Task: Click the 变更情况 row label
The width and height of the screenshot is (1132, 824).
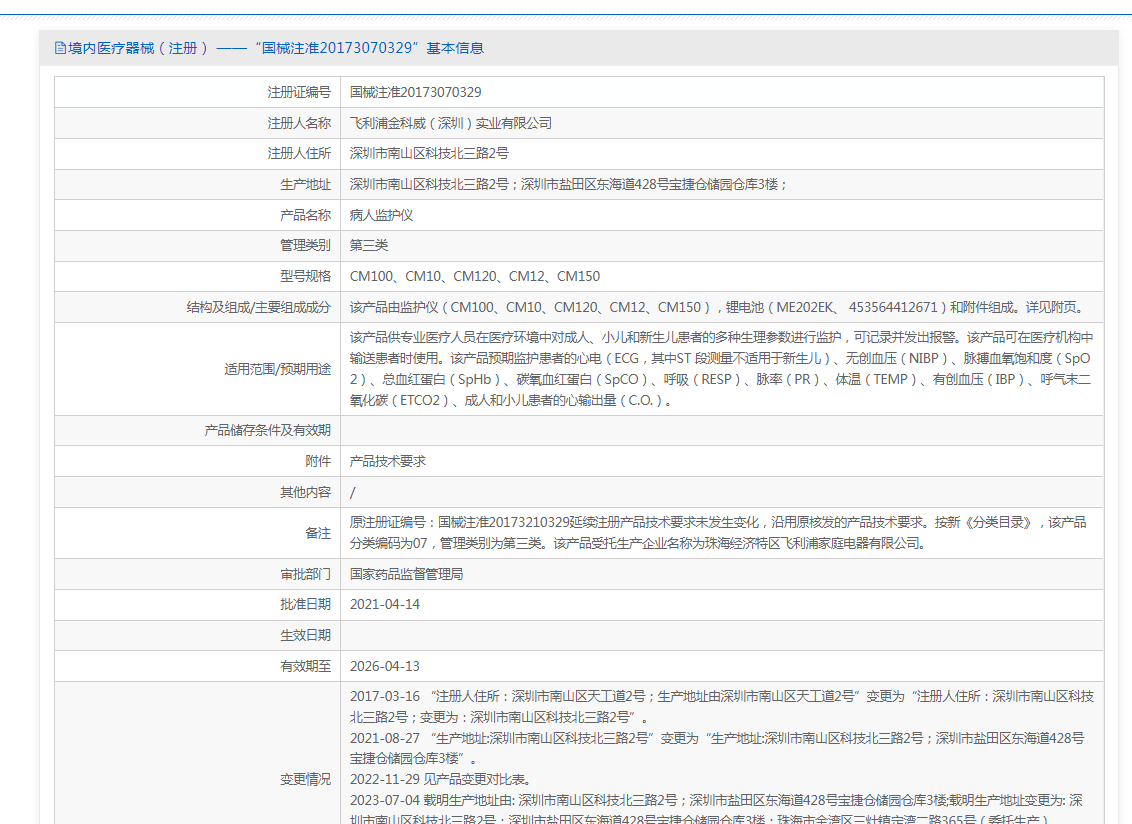Action: 305,779
